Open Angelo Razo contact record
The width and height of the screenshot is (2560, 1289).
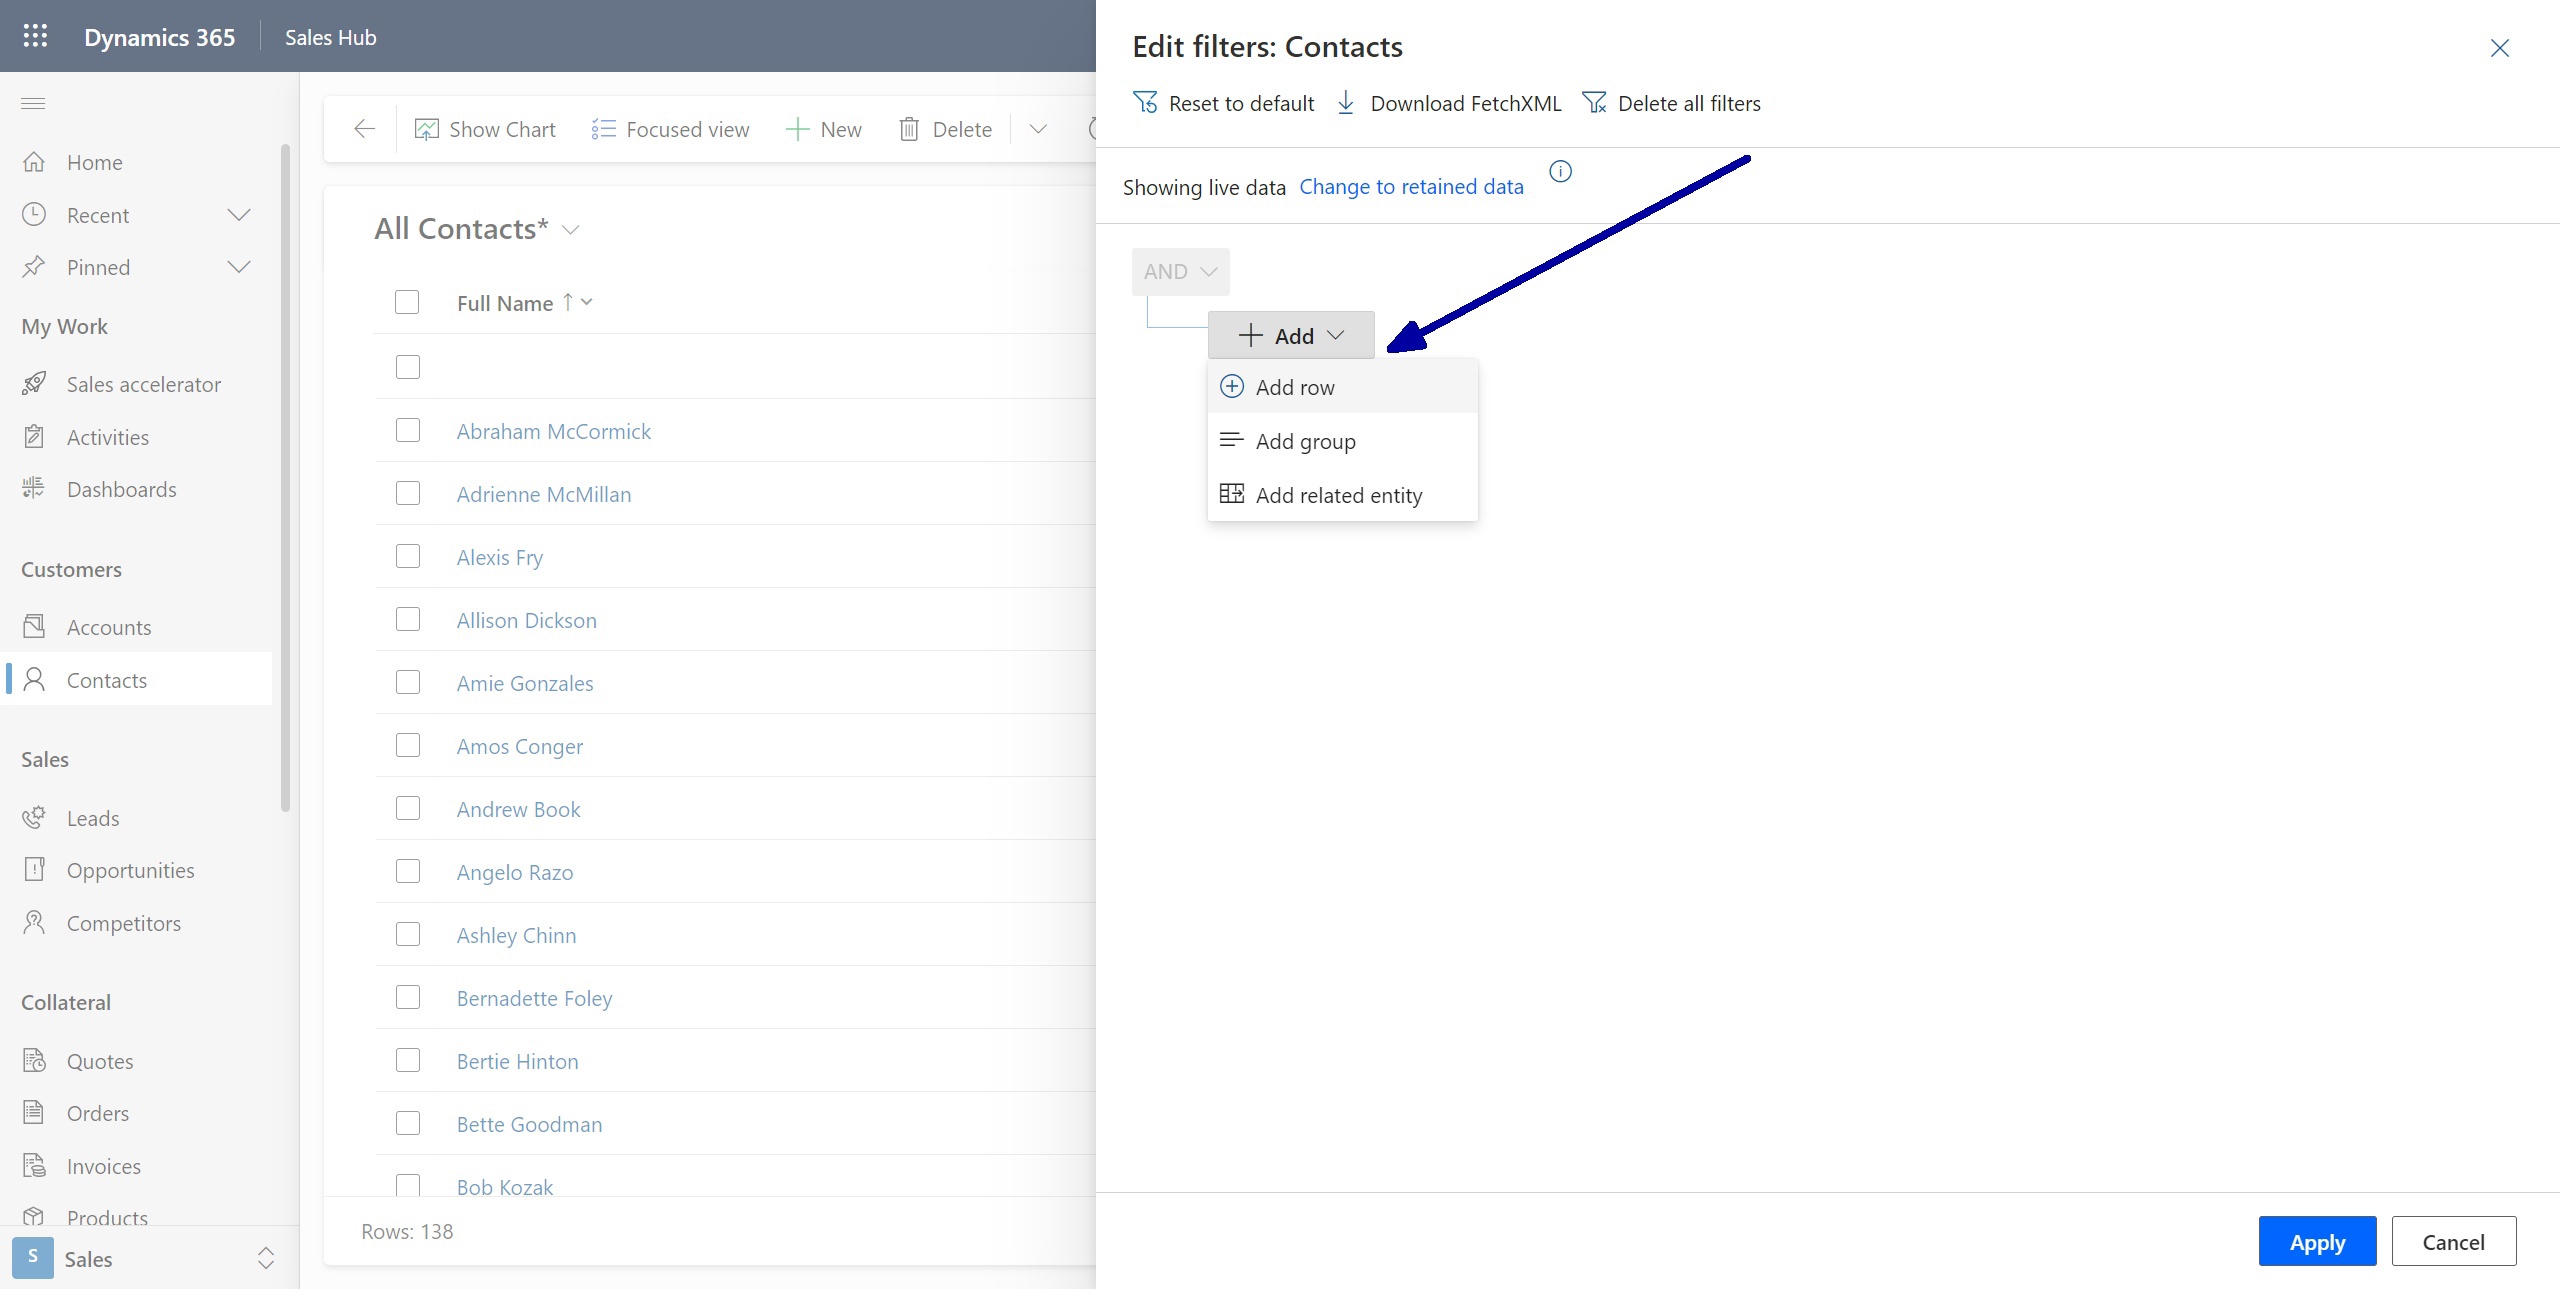coord(515,872)
